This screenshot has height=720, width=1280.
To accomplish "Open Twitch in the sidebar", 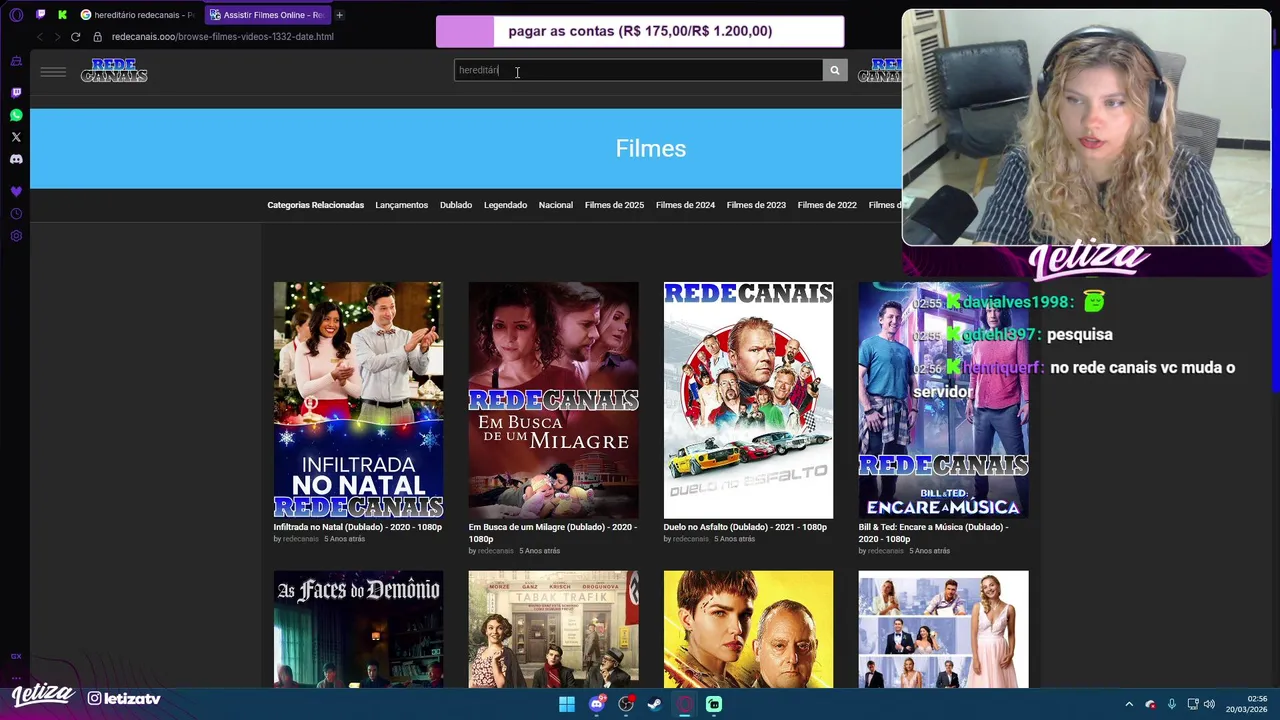I will [16, 93].
